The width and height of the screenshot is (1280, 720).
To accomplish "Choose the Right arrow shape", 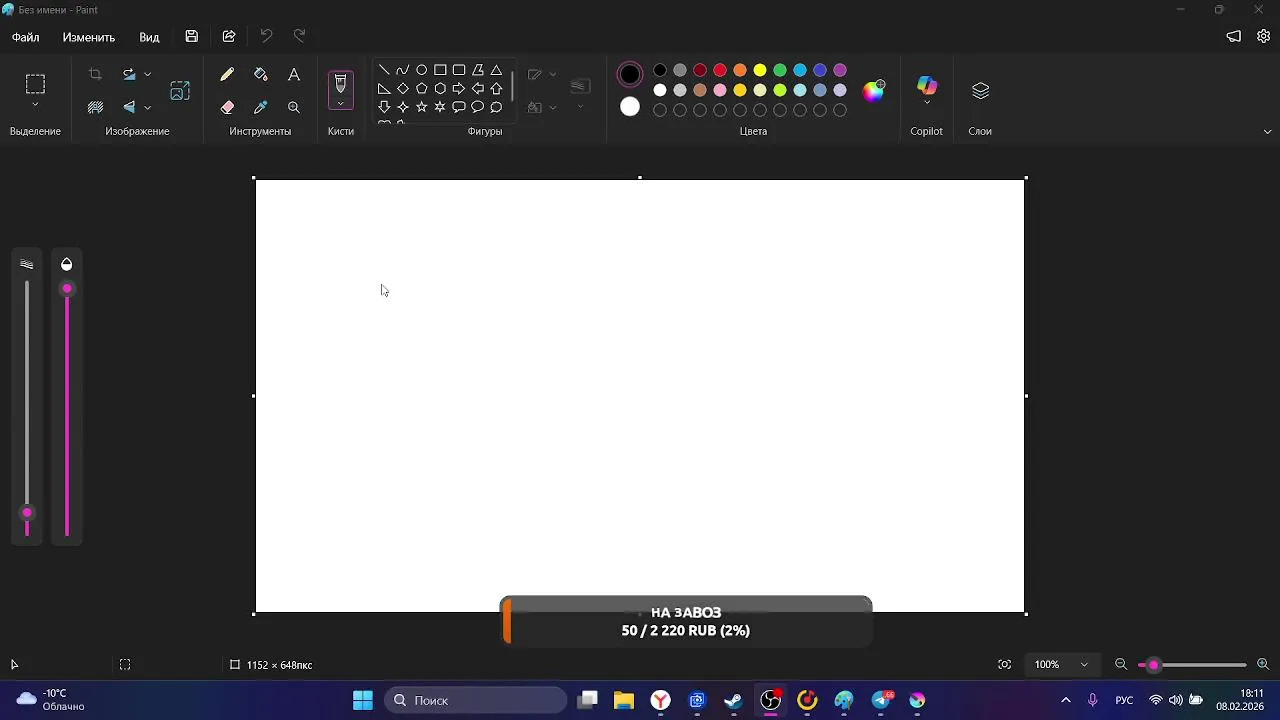I will 459,88.
